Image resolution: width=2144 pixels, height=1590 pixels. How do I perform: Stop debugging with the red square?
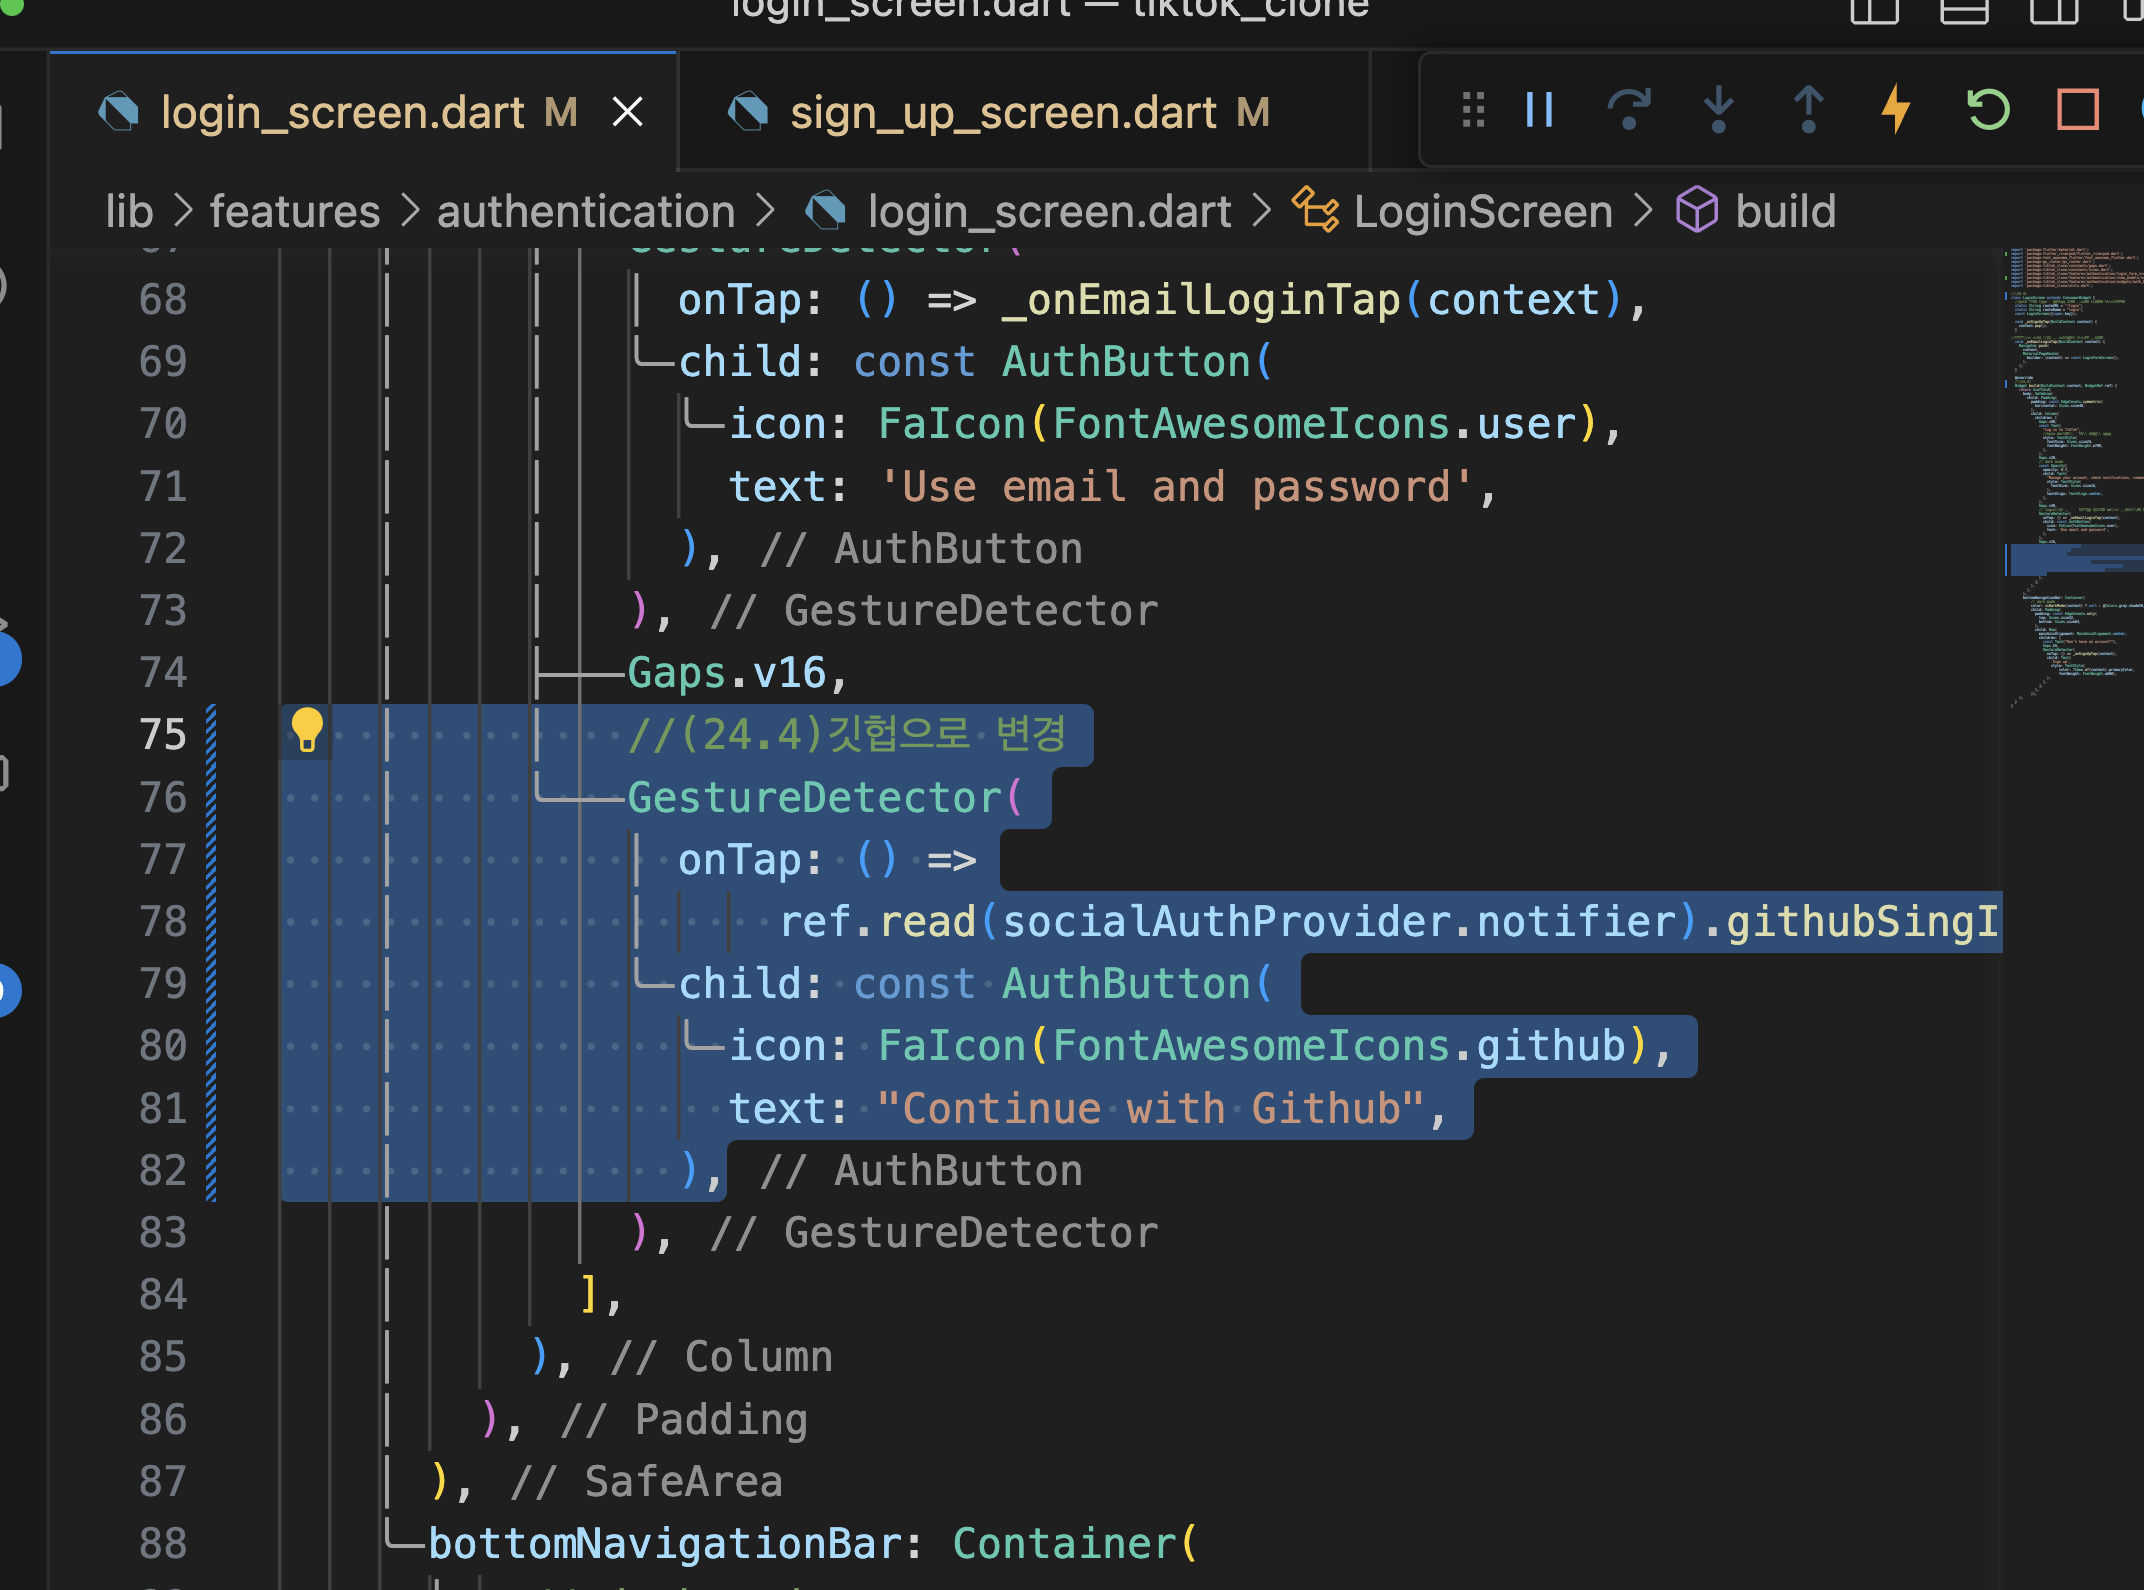pos(2077,110)
